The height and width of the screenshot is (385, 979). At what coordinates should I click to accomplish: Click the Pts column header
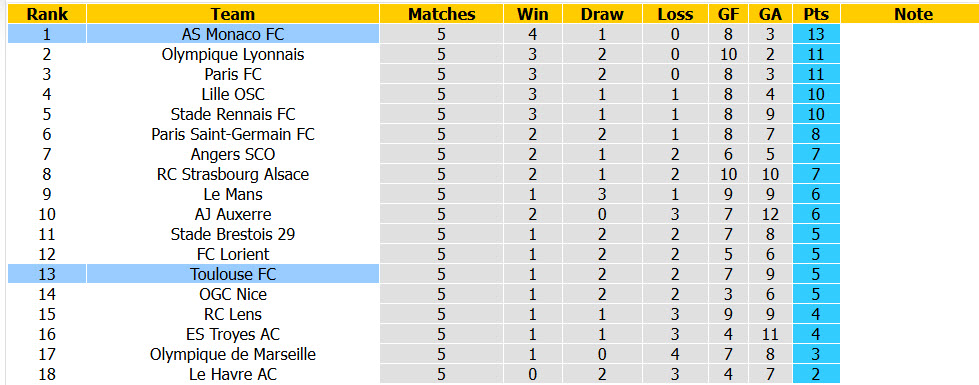point(816,14)
